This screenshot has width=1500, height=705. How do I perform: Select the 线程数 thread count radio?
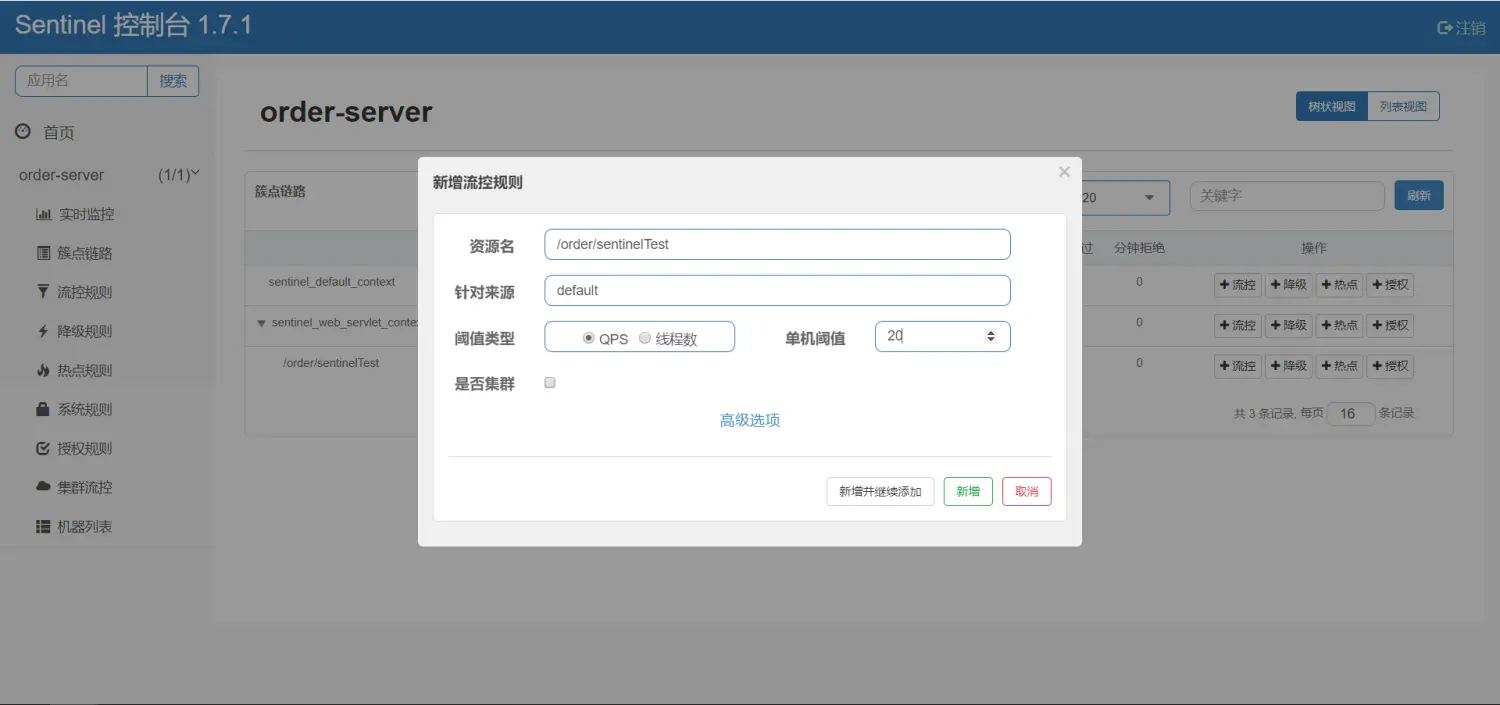pos(645,338)
